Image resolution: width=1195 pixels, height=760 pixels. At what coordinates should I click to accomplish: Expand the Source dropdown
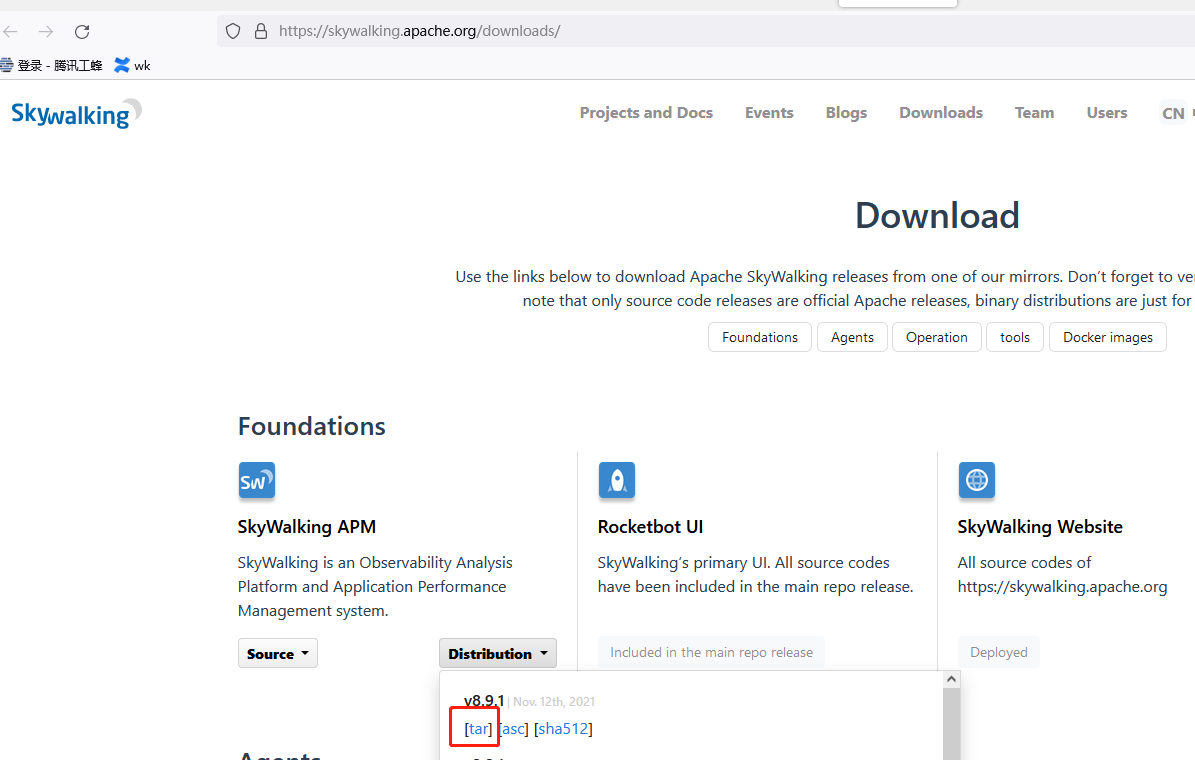pyautogui.click(x=277, y=653)
